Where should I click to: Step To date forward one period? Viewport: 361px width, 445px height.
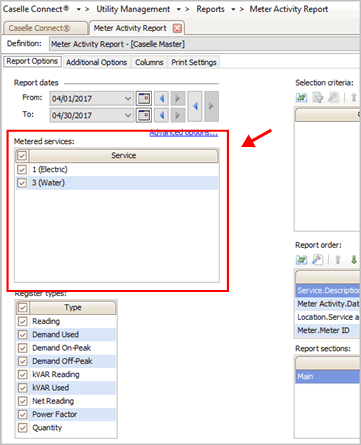click(178, 115)
